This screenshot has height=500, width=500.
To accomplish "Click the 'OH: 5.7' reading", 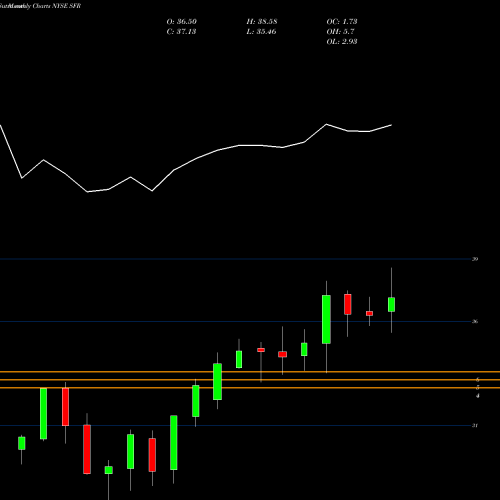I will pyautogui.click(x=340, y=32).
